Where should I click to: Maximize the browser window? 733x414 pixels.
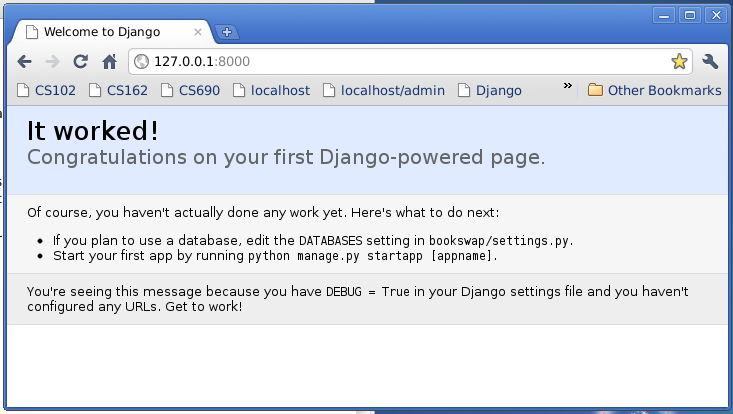tap(690, 15)
